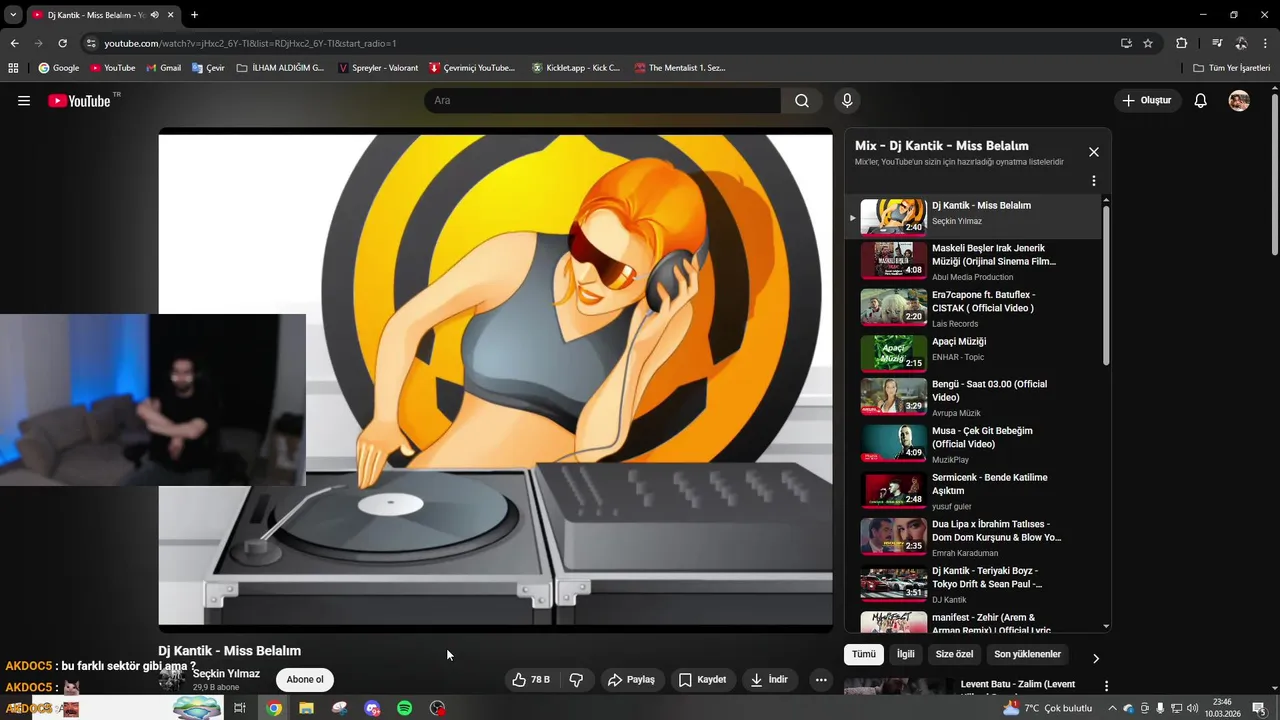
Task: Open the YouTube guide hamburger menu
Action: [x=24, y=101]
